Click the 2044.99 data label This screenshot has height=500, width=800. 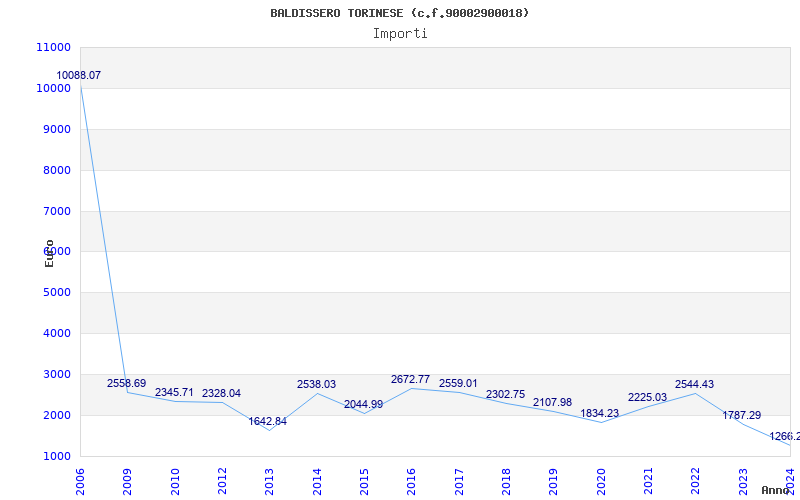point(364,405)
